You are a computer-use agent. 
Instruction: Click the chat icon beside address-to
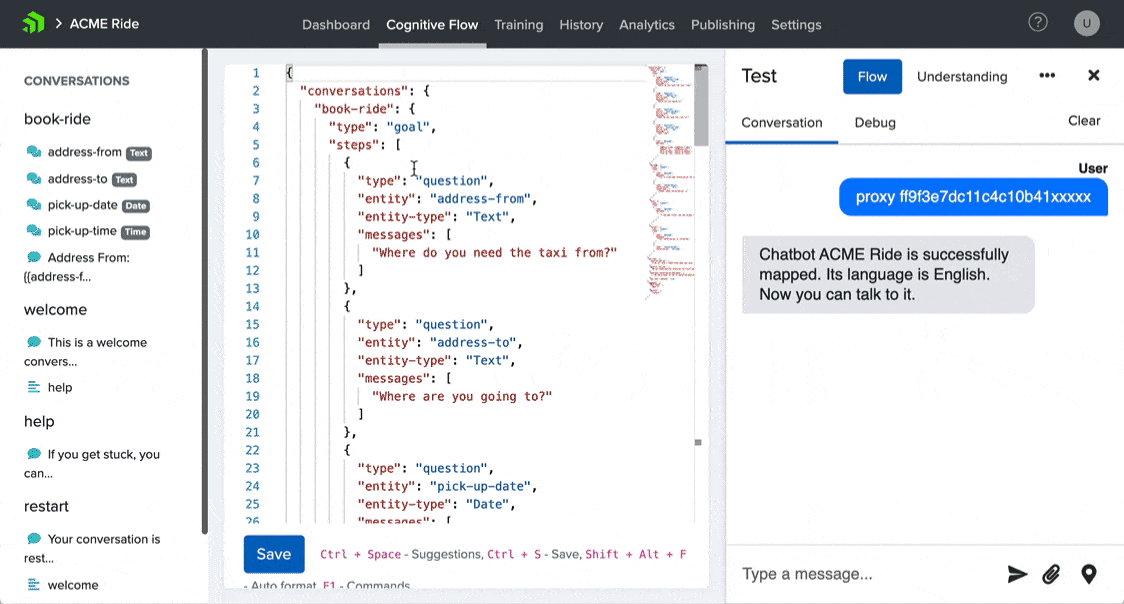coord(34,178)
